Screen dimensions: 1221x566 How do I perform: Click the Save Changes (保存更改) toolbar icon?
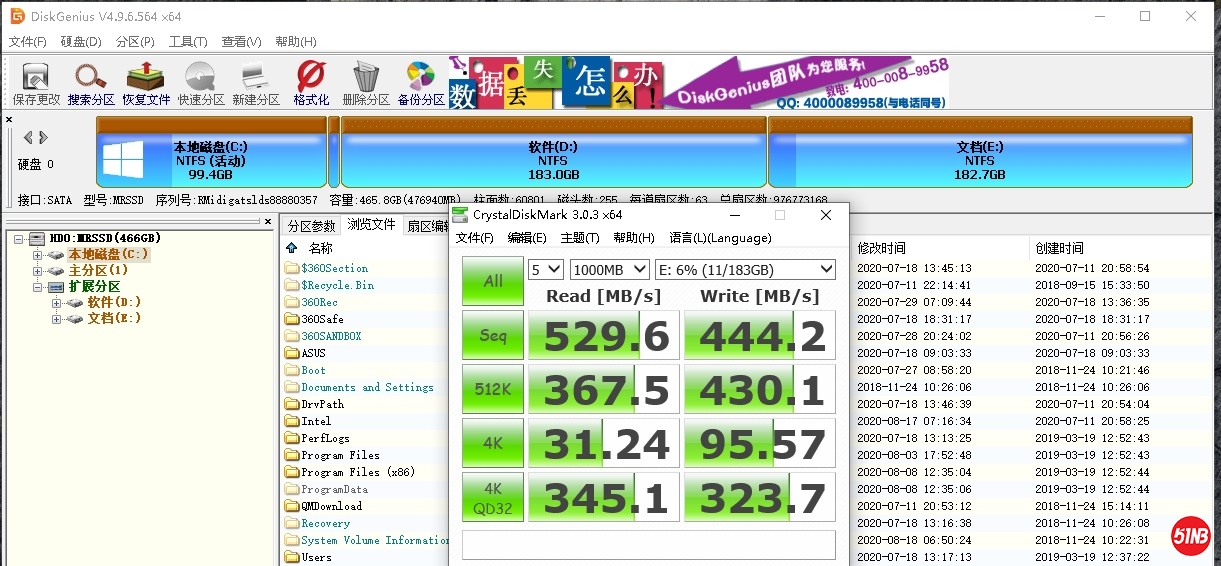tap(36, 82)
